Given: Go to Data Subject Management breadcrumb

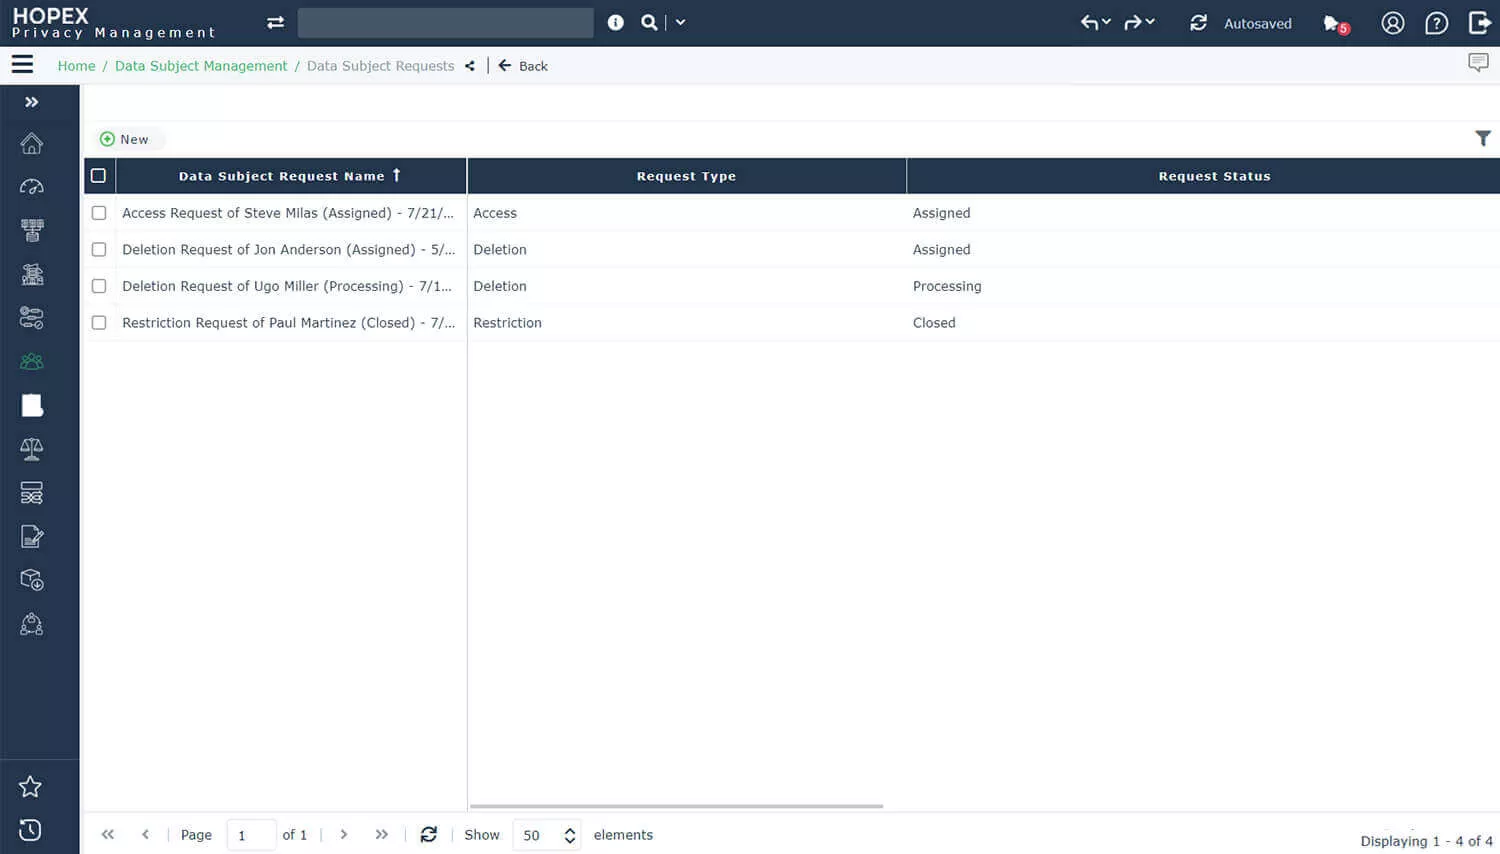Looking at the screenshot, I should tap(201, 66).
